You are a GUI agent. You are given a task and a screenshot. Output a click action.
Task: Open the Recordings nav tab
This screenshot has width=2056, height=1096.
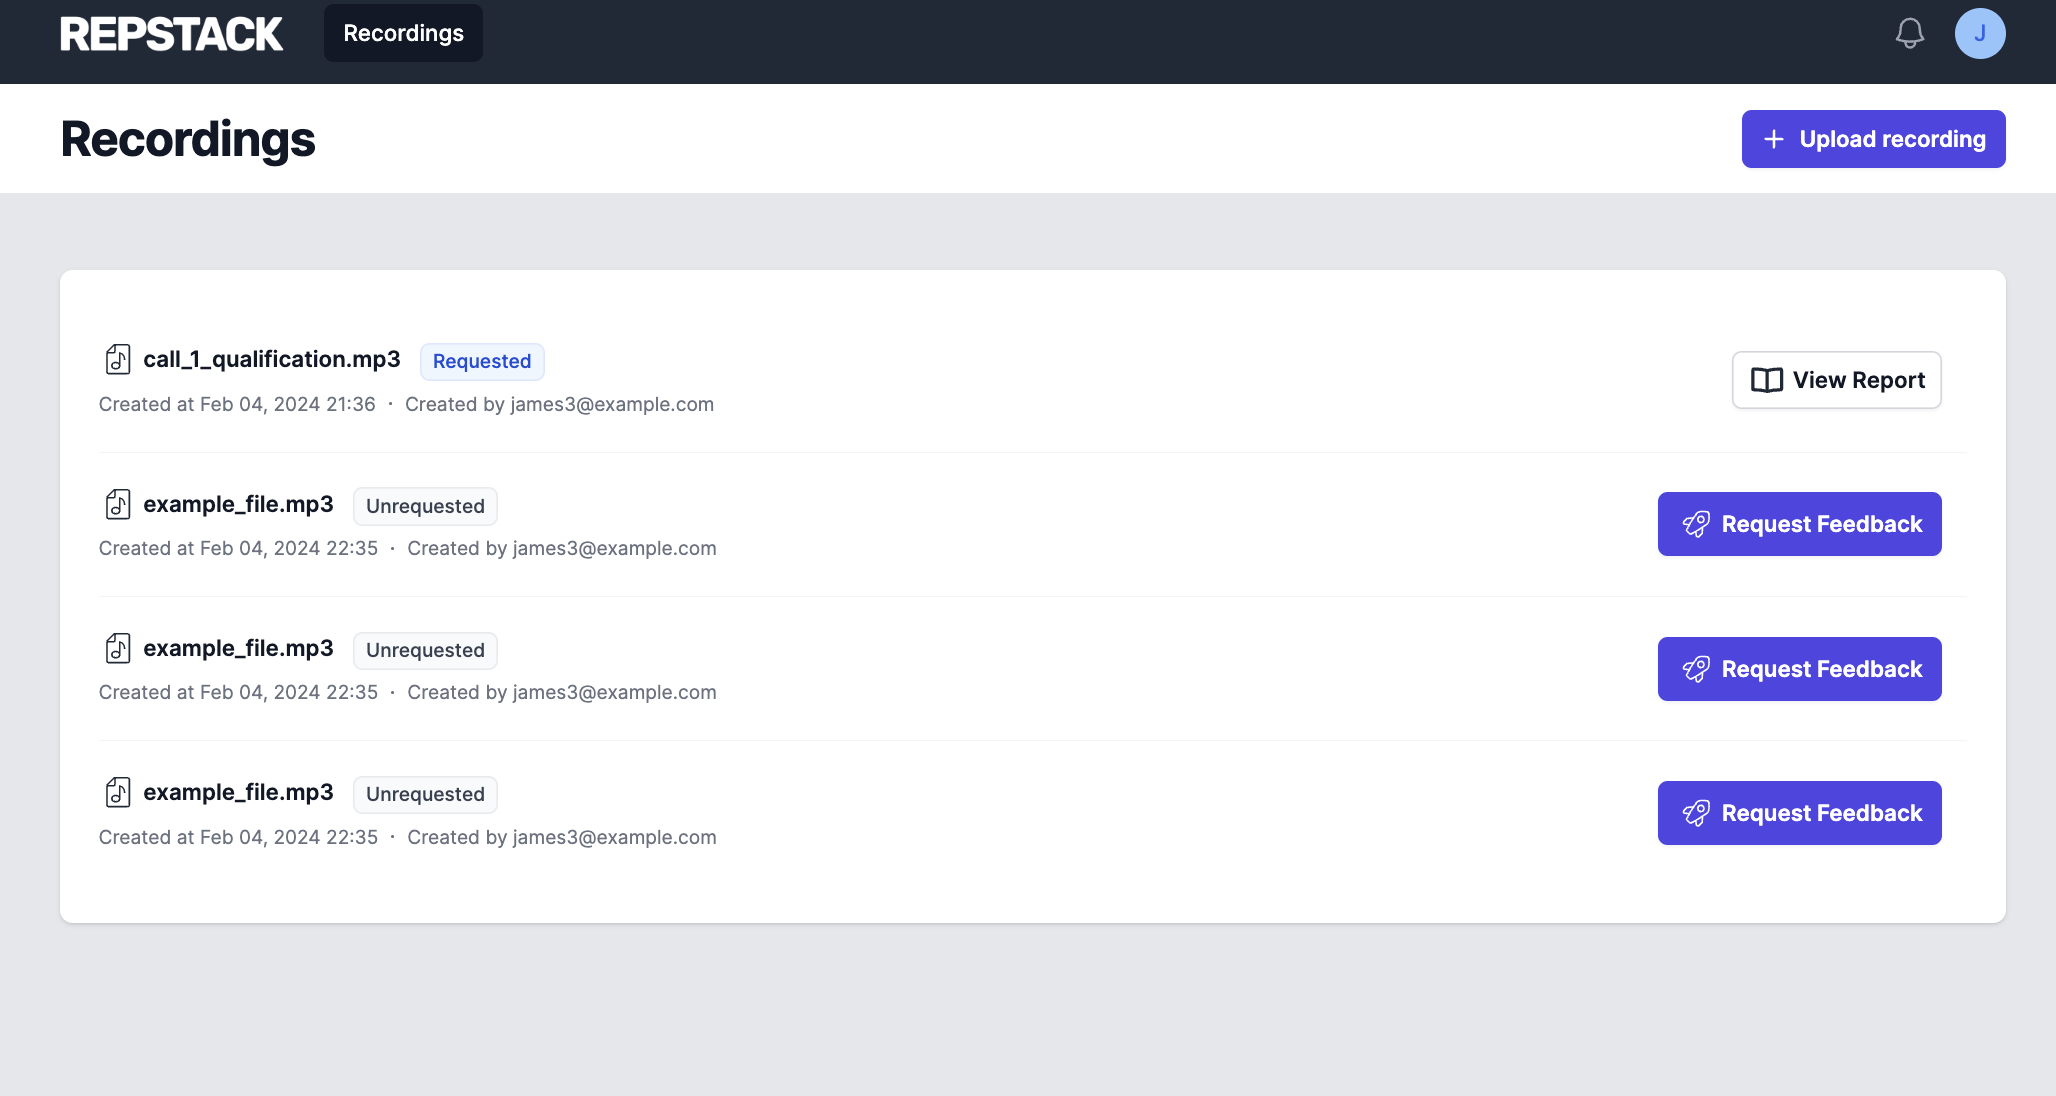click(403, 33)
